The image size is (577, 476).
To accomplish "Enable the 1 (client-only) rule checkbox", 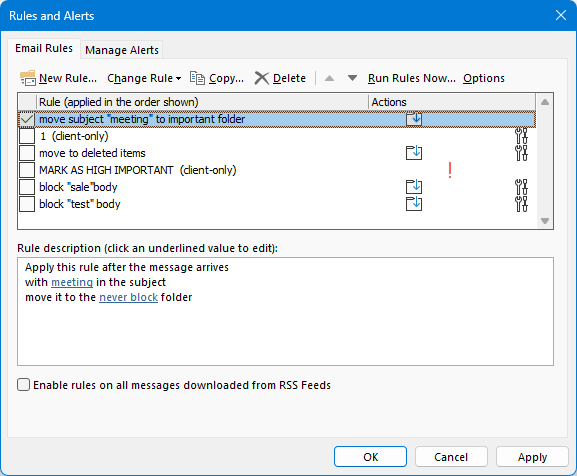I will click(x=27, y=136).
